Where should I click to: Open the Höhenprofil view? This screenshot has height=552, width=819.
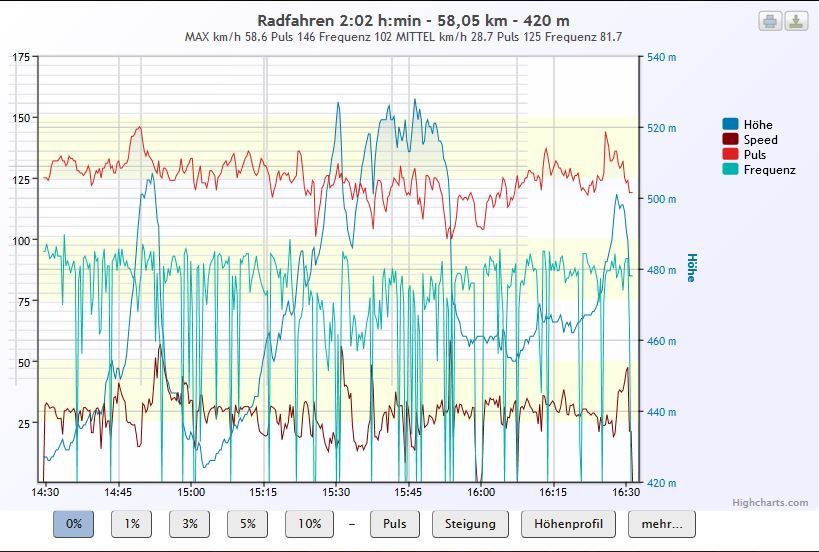[568, 524]
